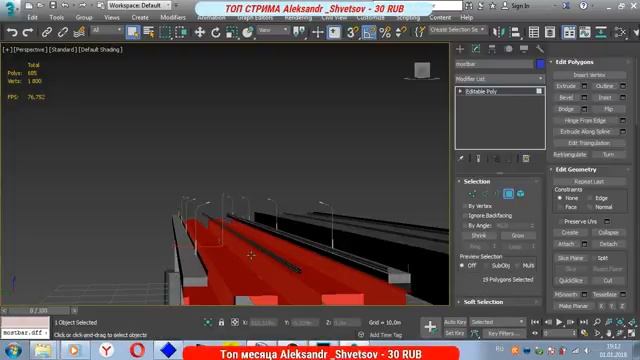Choose the Rectangular Selection Region tool
Viewport: 640px width, 360px height.
tap(165, 32)
